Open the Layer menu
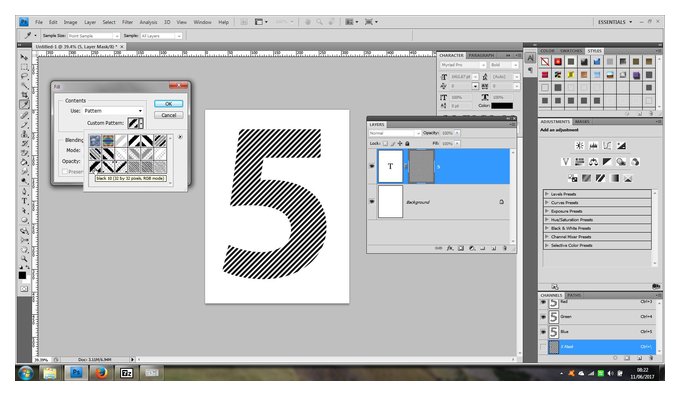The image size is (680, 396). pyautogui.click(x=90, y=22)
